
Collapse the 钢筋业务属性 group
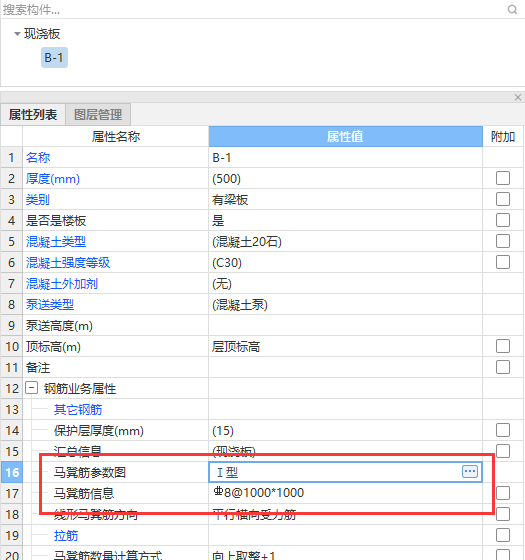31,388
